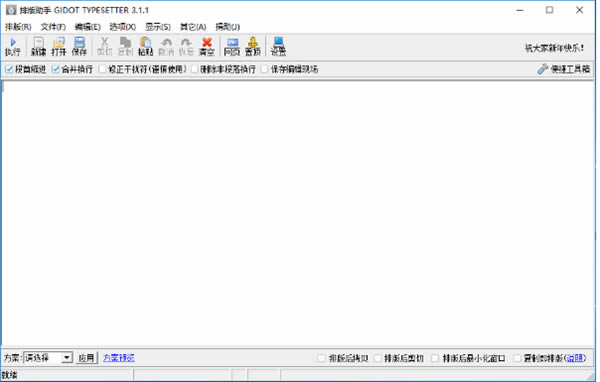Paste text using the 粘贴 clipboard icon
Image resolution: width=600 pixels, height=382 pixels.
[x=145, y=47]
